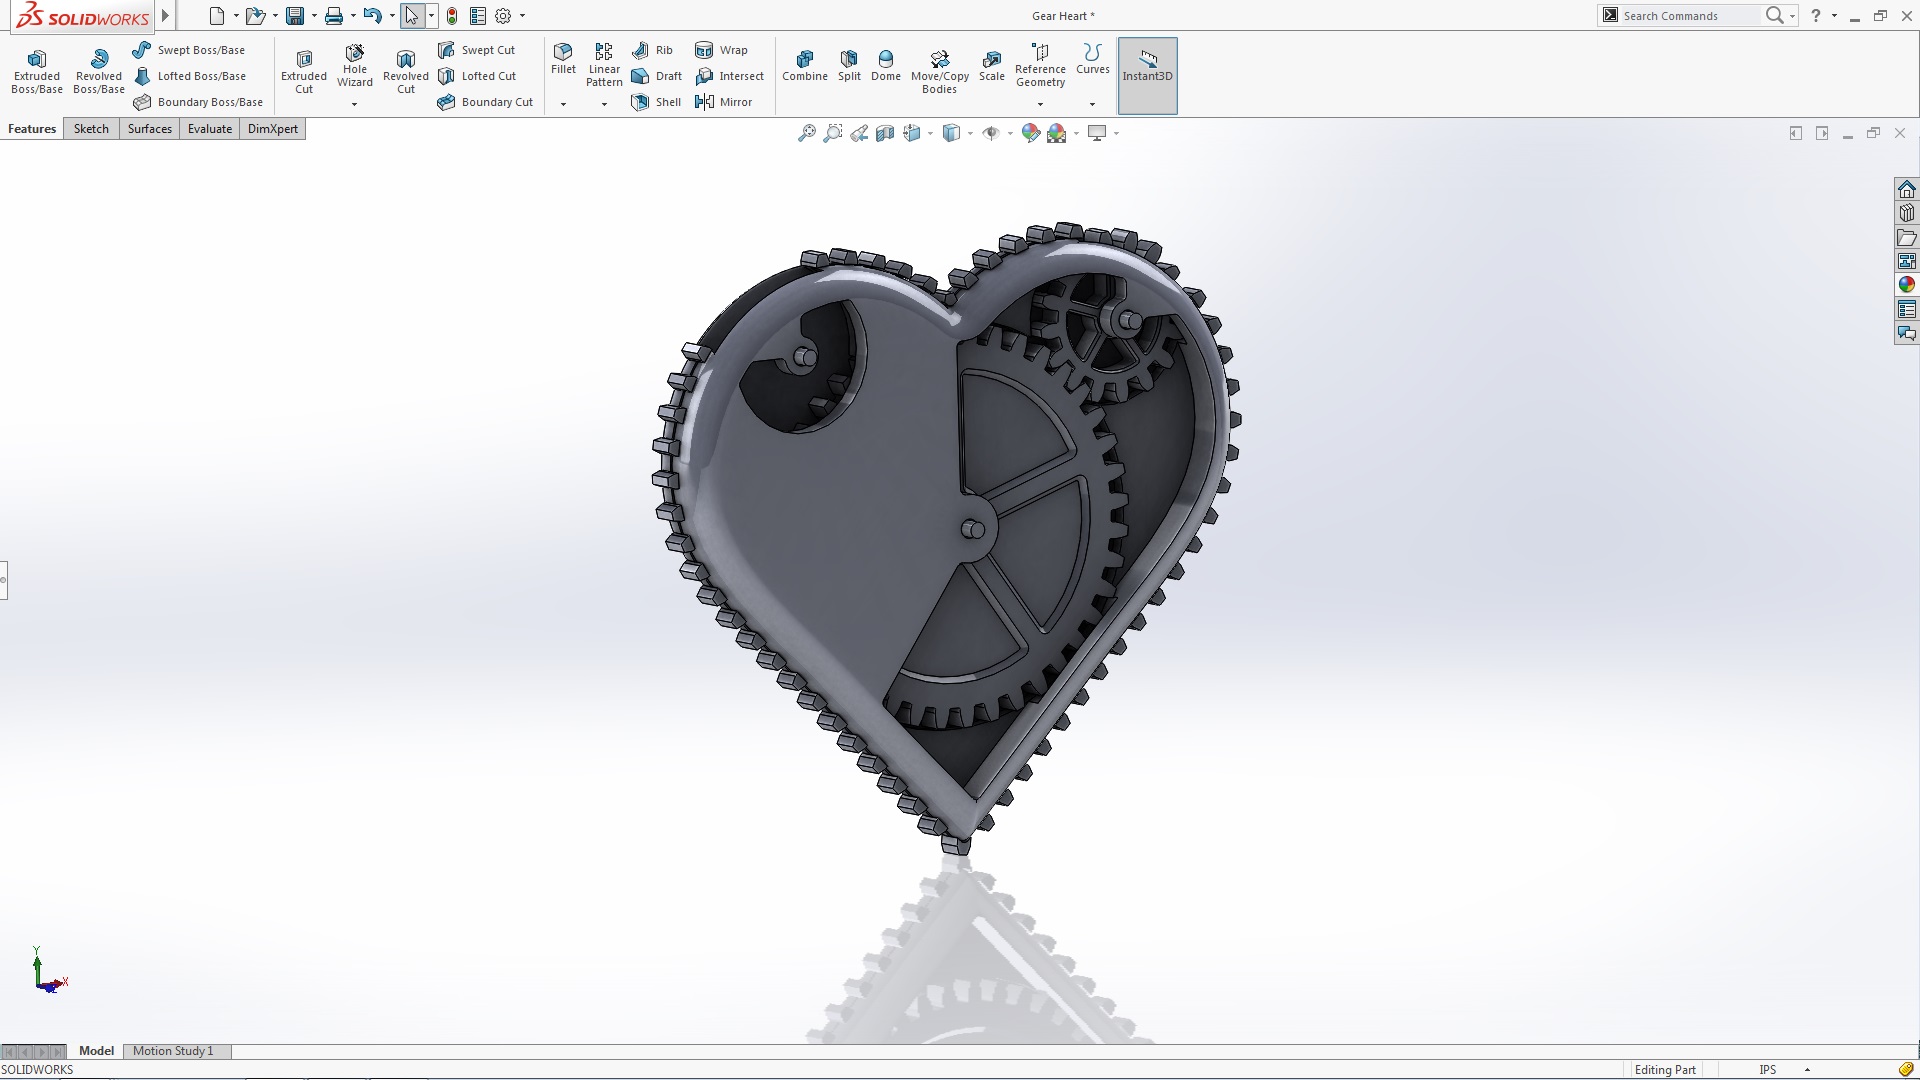Expand the Display Style dropdown
1920x1080 pixels.
970,132
